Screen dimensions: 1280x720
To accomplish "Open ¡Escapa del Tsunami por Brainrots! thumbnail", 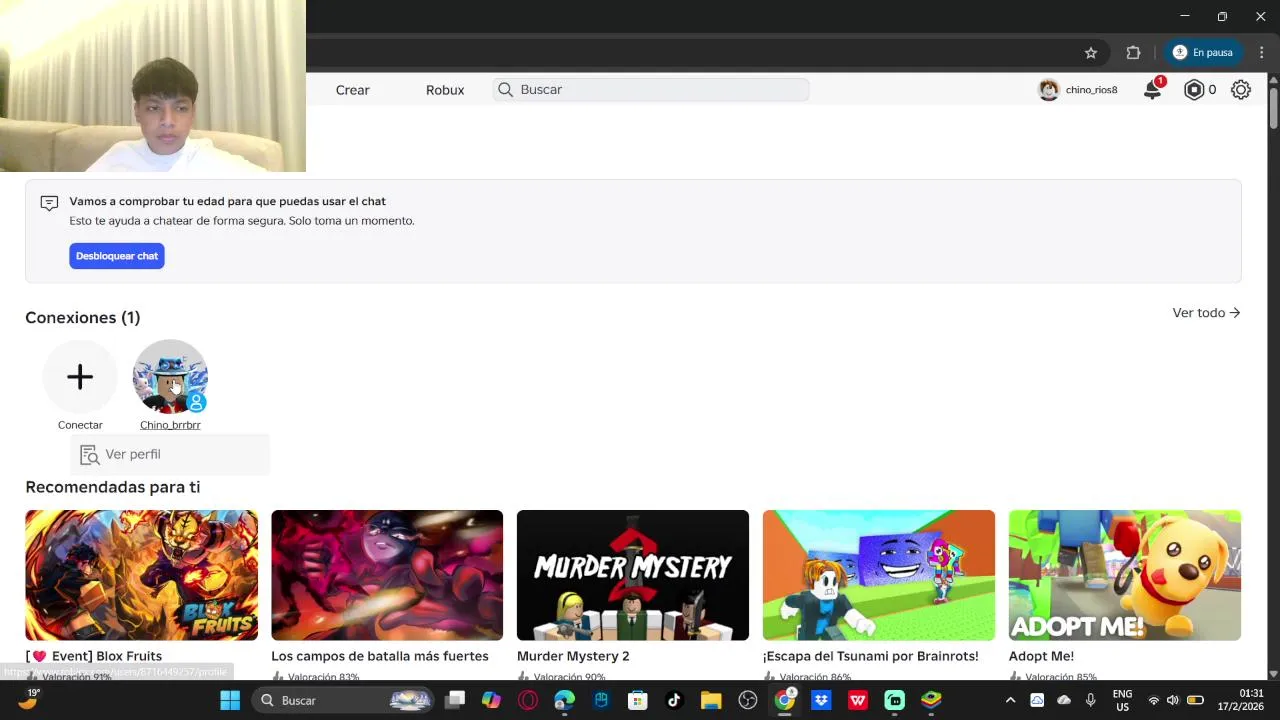I will tap(879, 575).
